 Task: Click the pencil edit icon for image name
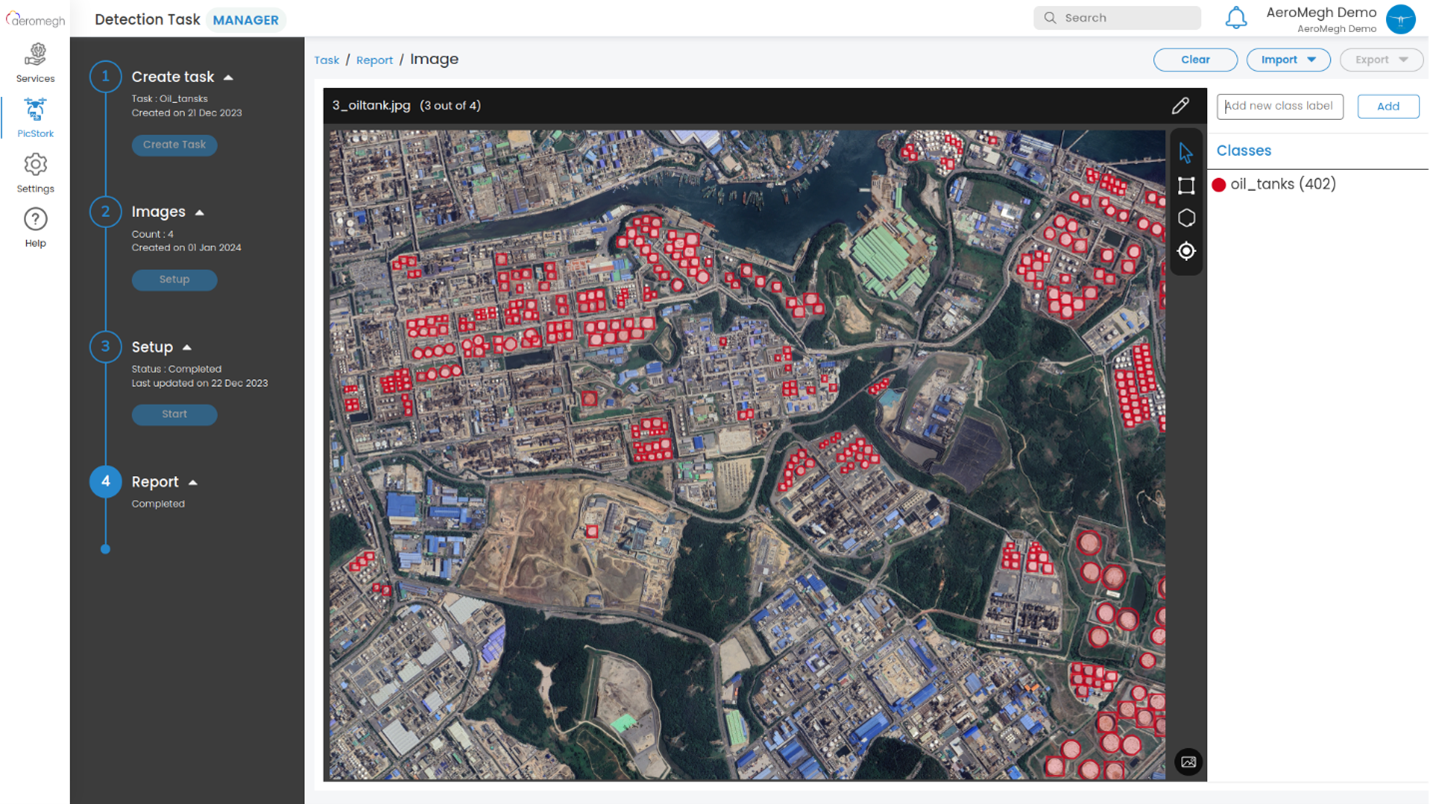1180,105
